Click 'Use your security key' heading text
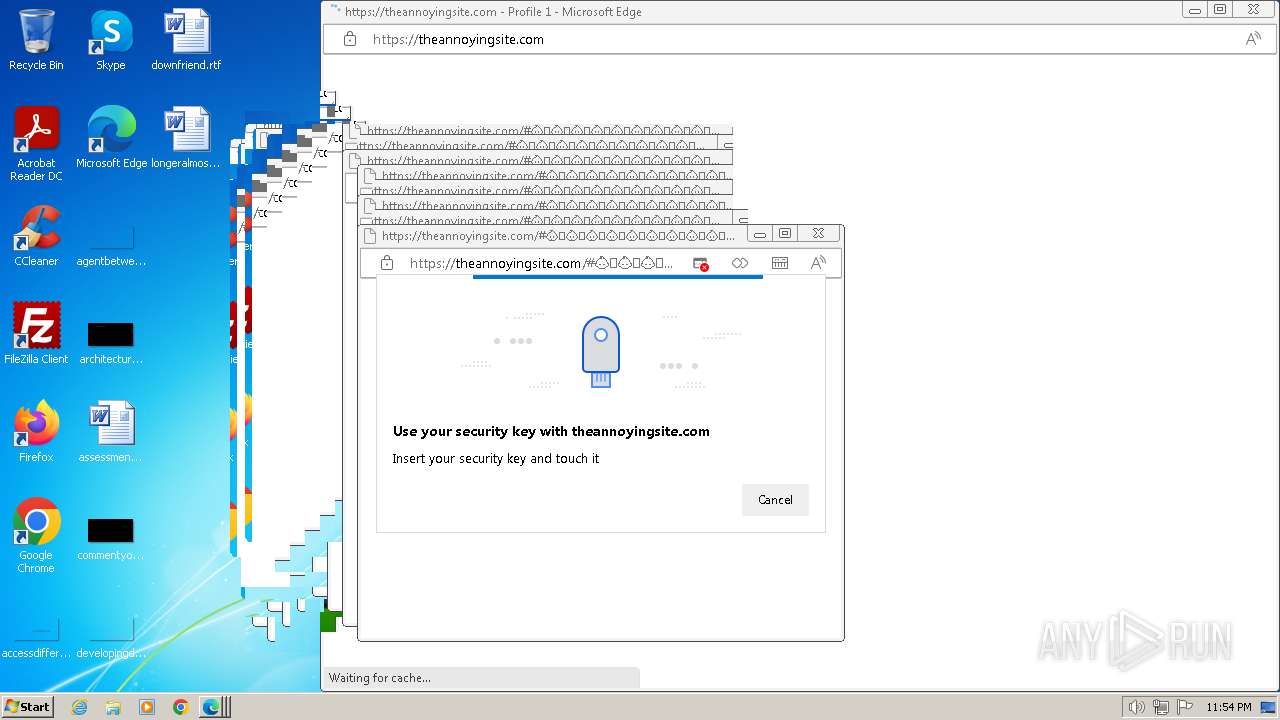Viewport: 1280px width, 720px height. pyautogui.click(x=551, y=432)
